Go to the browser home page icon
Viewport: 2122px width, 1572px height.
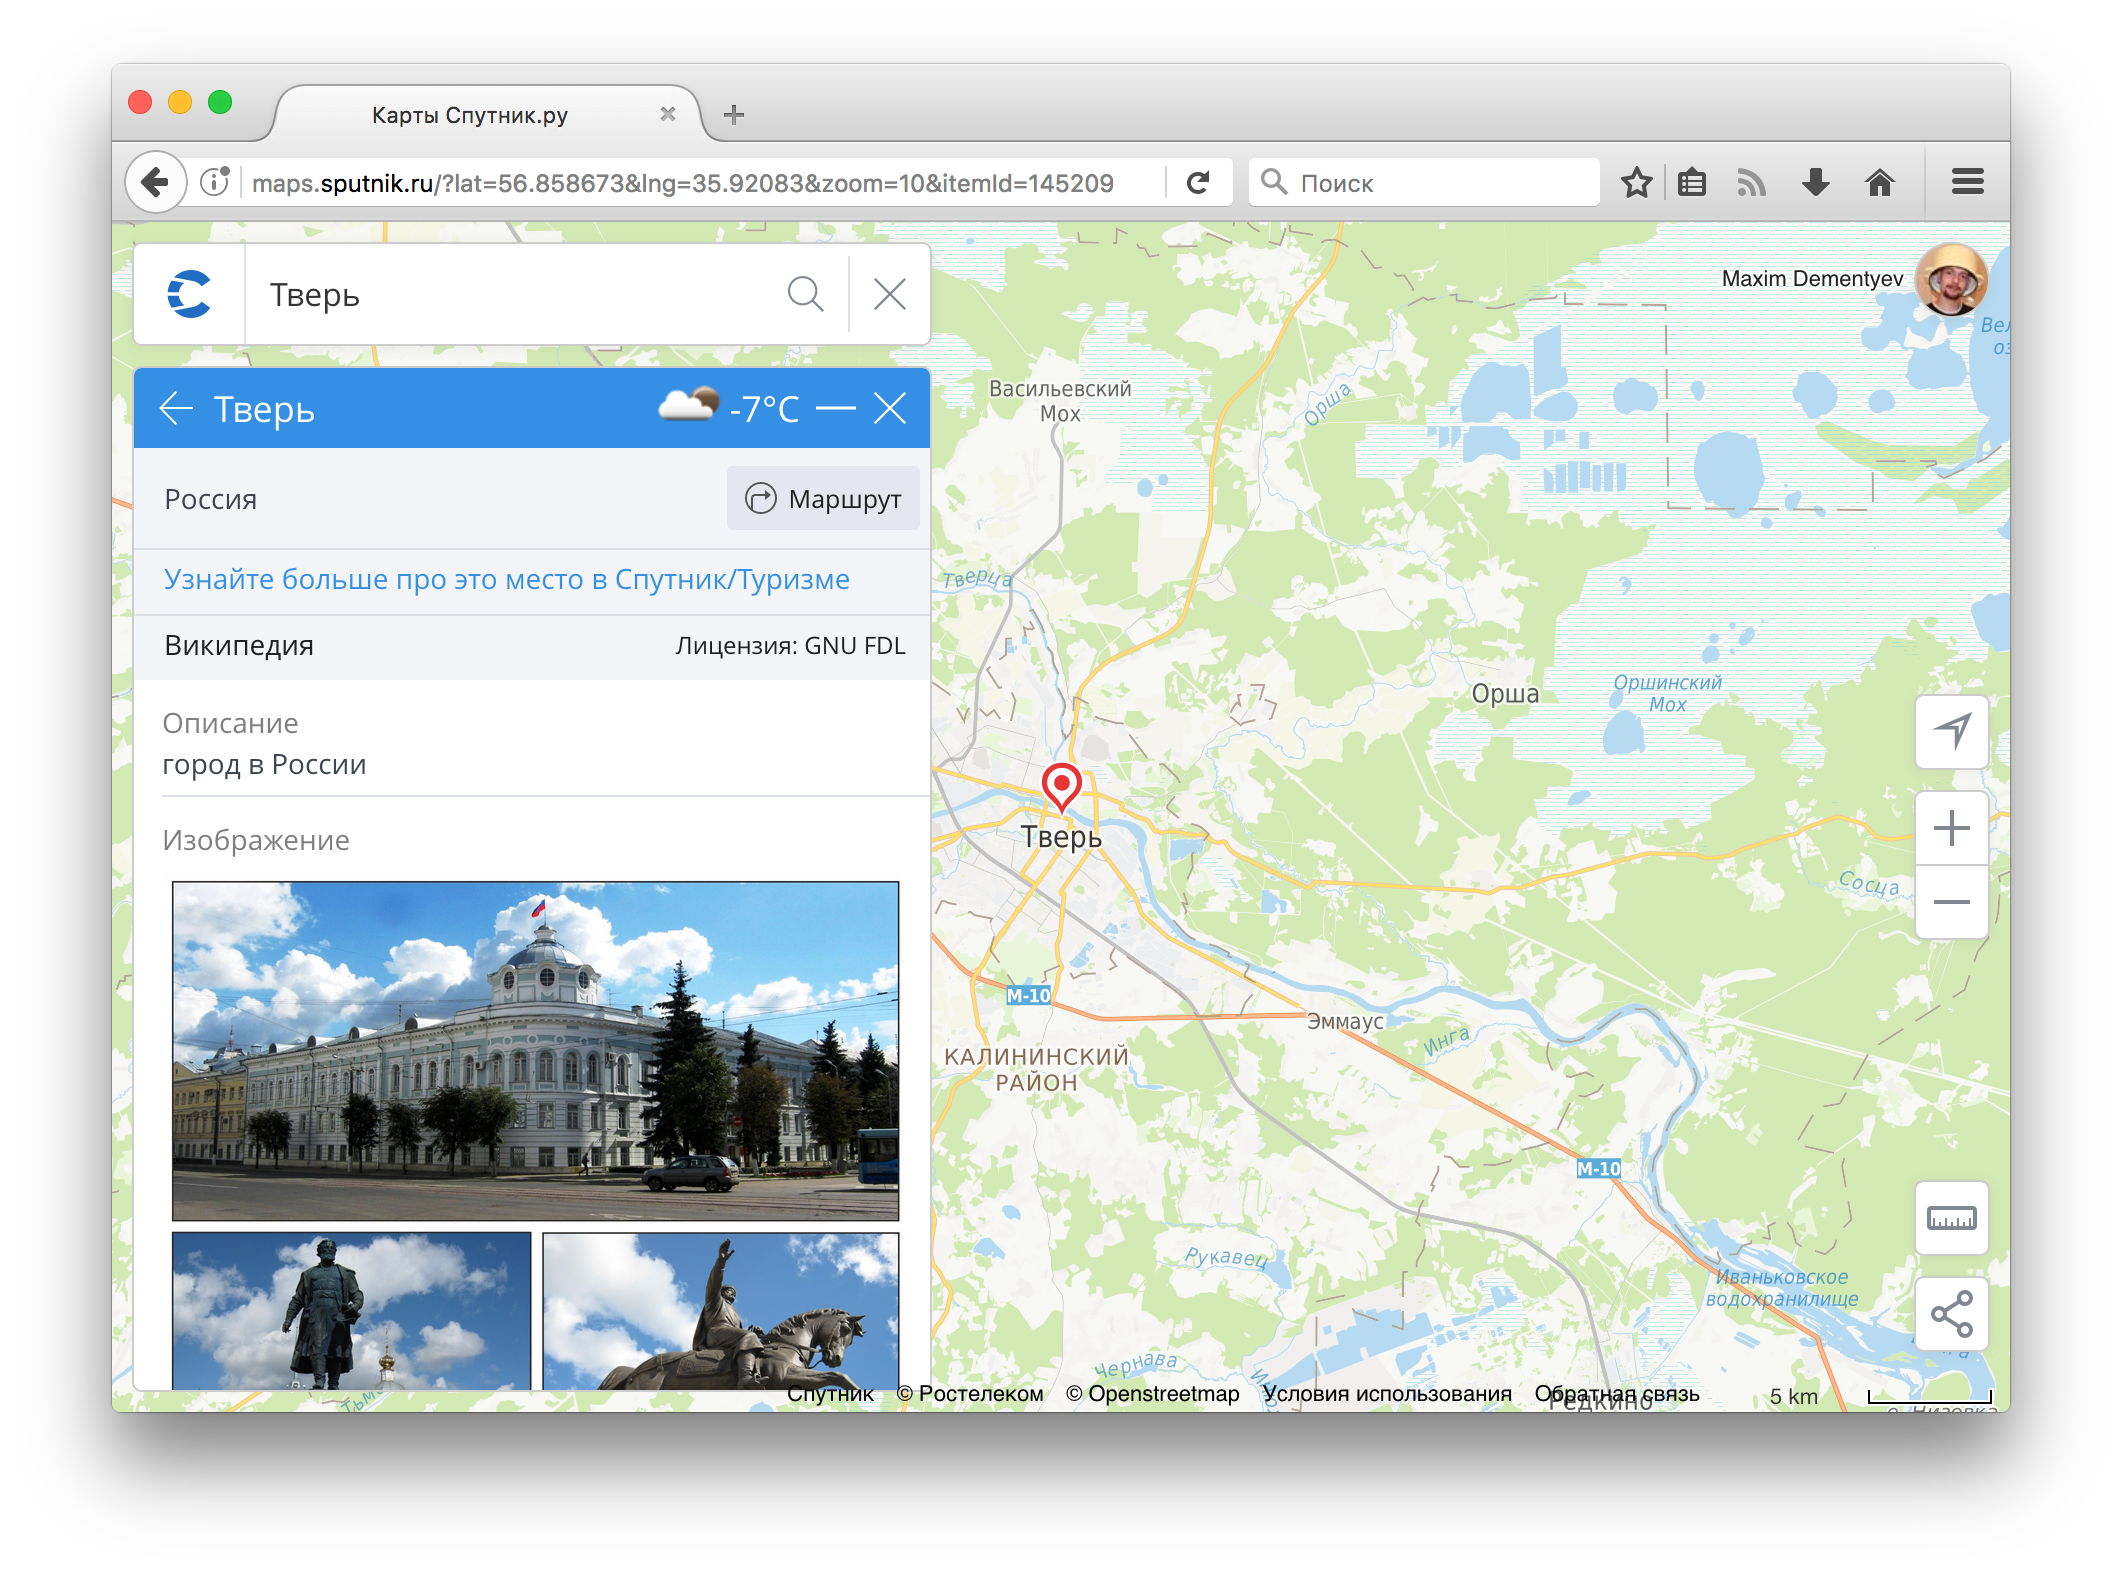point(1879,182)
